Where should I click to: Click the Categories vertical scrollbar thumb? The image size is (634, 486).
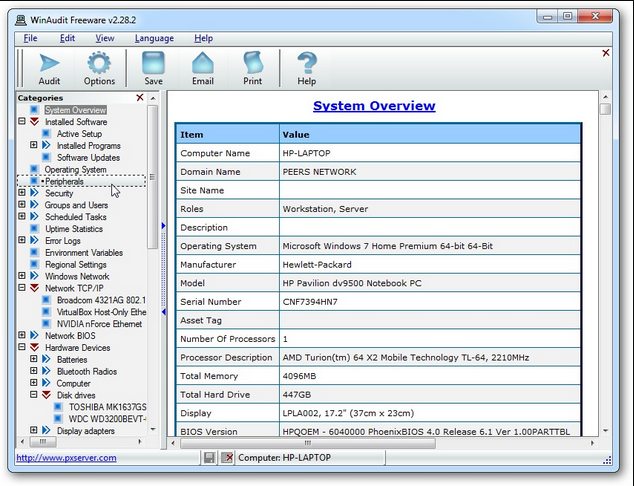pyautogui.click(x=152, y=177)
